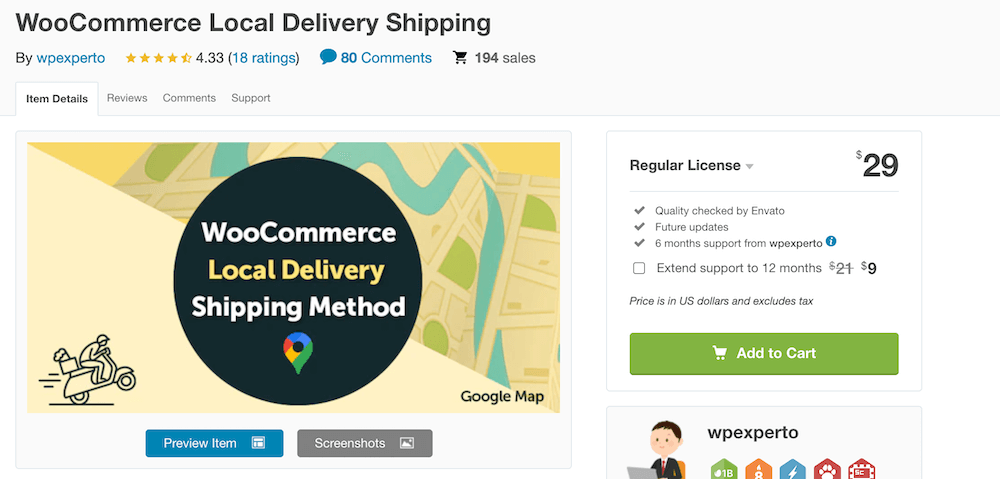Click the comments speech bubble icon
Viewport: 1000px width, 479px height.
click(x=328, y=57)
